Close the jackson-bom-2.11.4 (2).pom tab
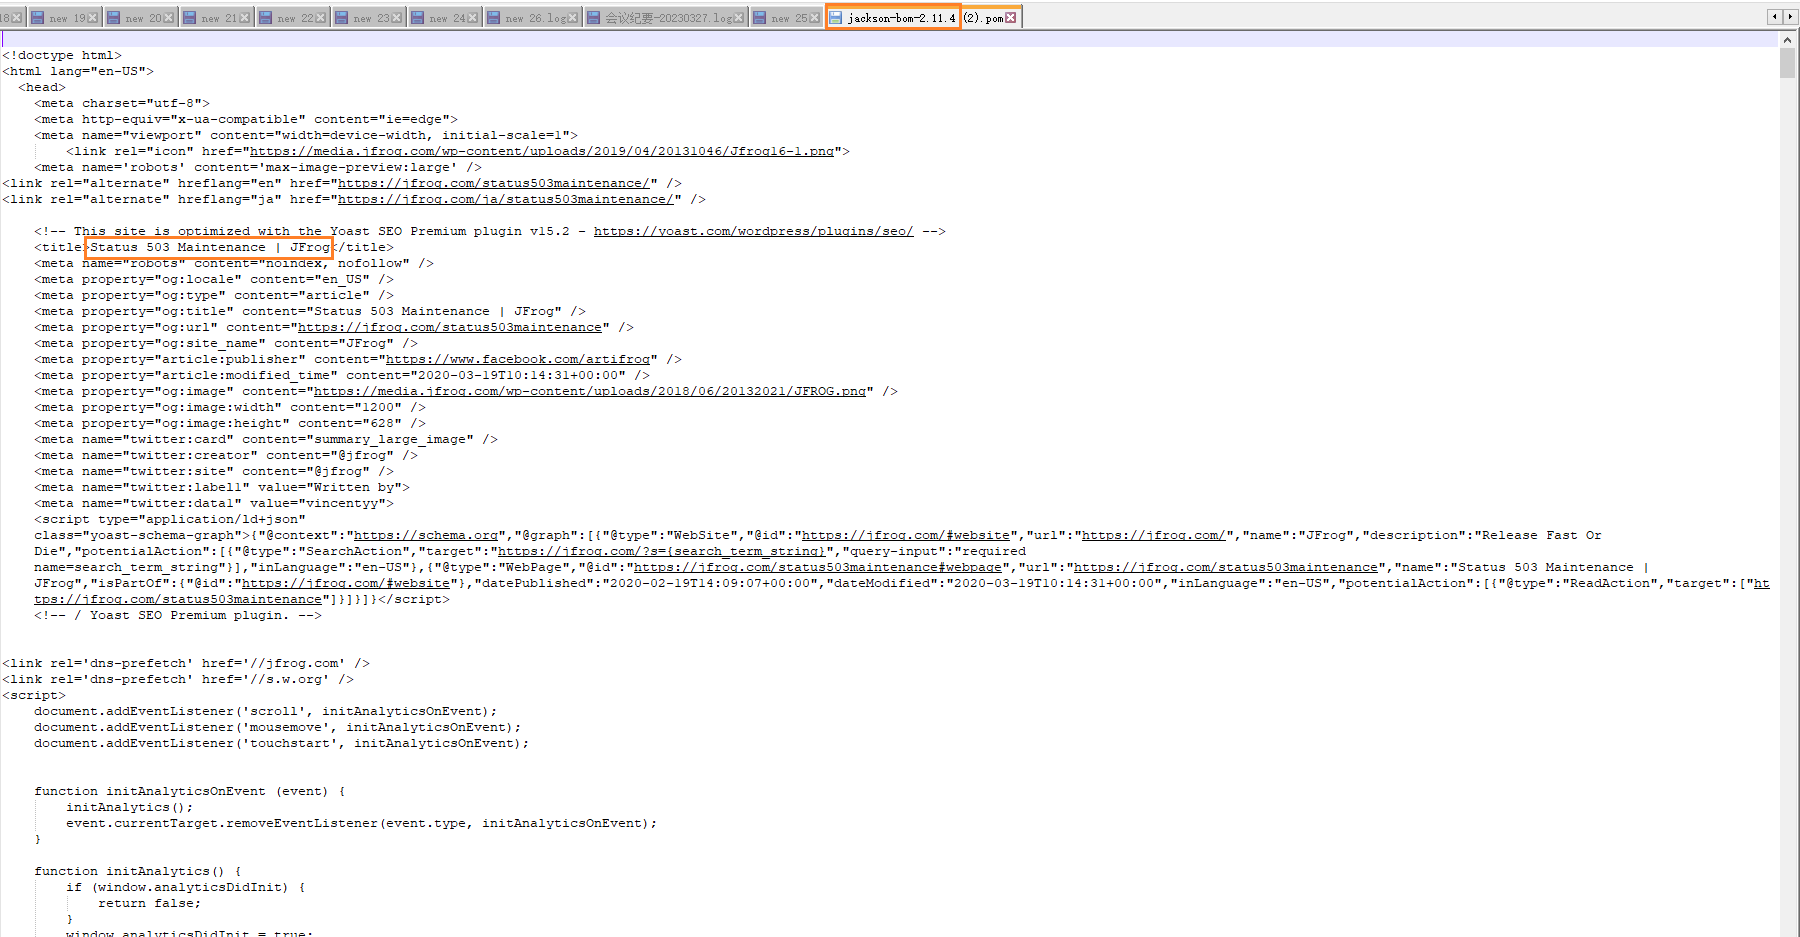Screen dimensions: 1800x937 (1011, 18)
